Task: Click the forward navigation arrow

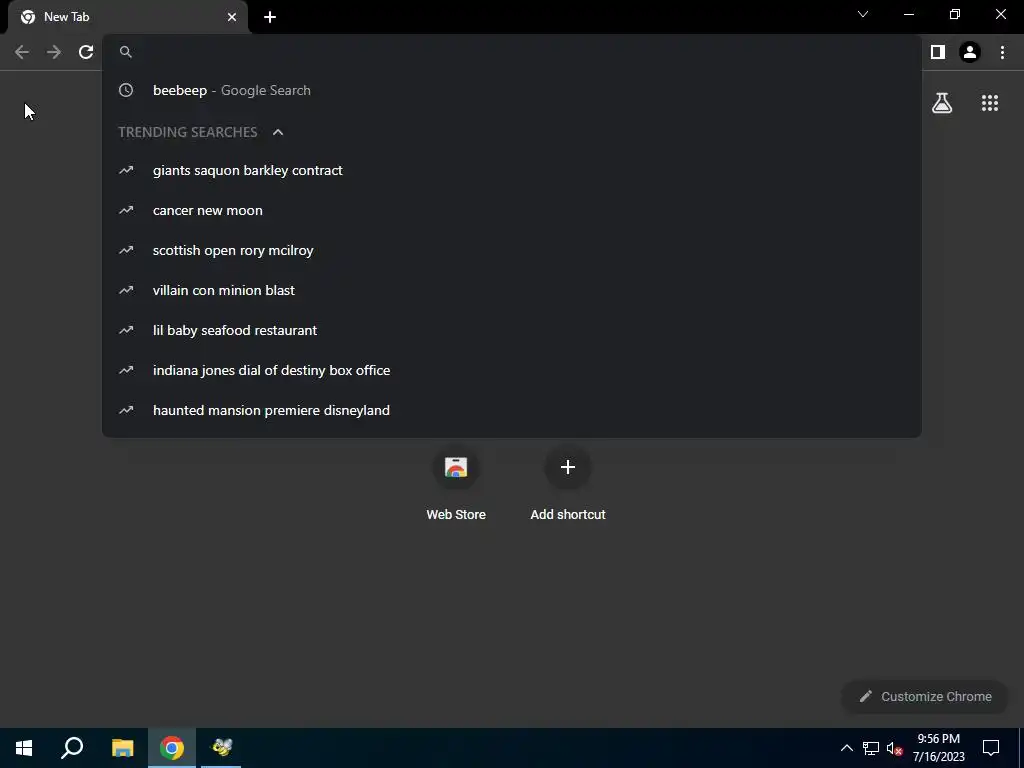Action: pos(54,52)
